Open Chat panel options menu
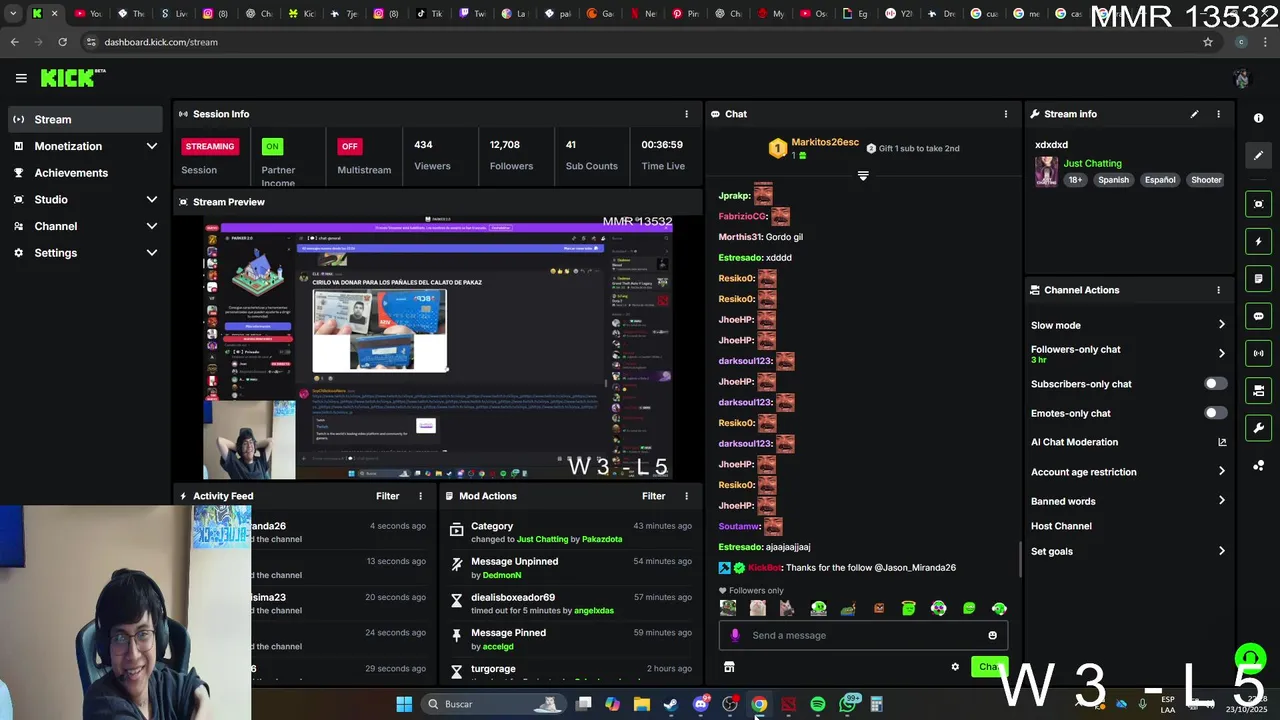 point(1006,114)
